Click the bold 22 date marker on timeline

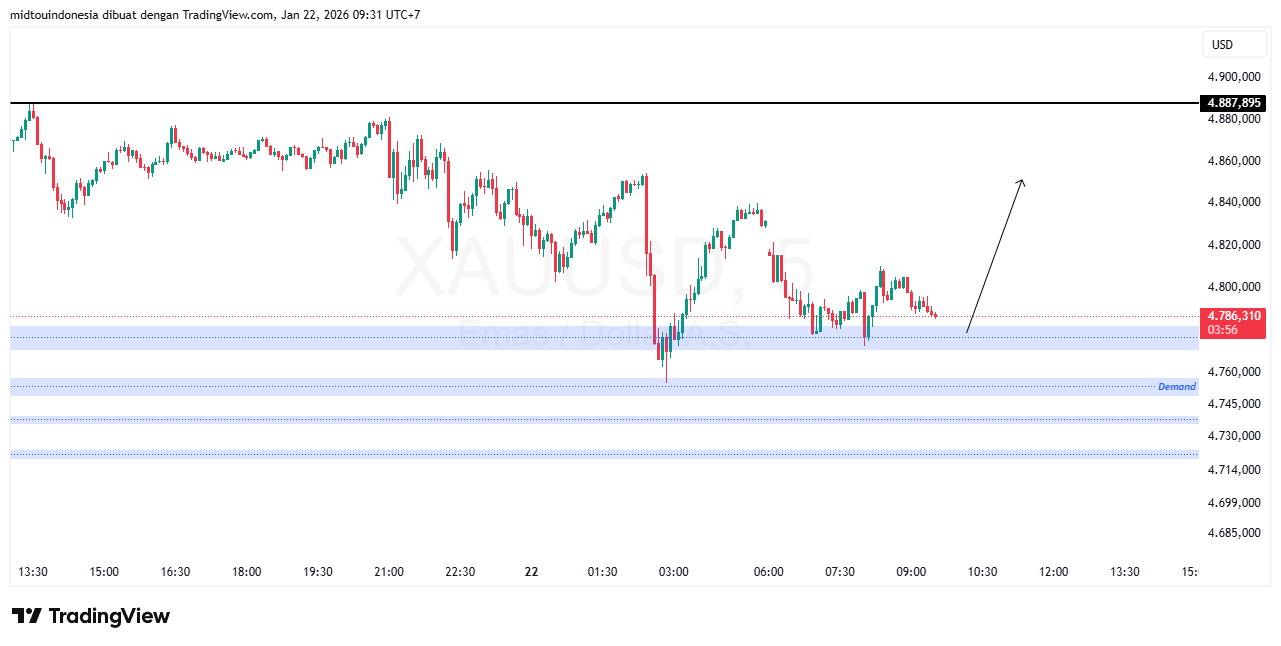click(x=529, y=571)
